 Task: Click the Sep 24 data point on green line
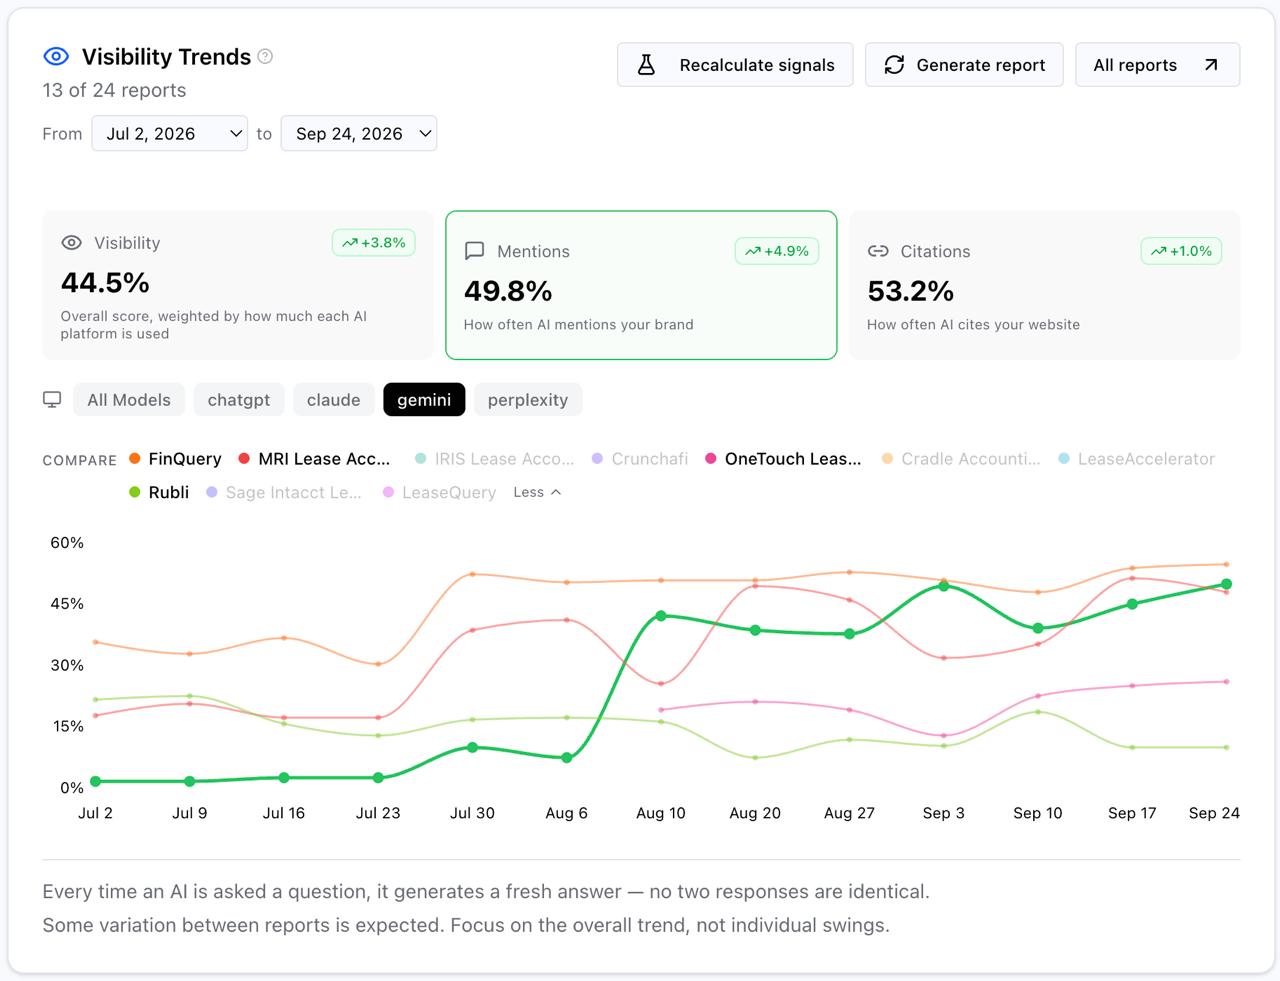point(1227,584)
